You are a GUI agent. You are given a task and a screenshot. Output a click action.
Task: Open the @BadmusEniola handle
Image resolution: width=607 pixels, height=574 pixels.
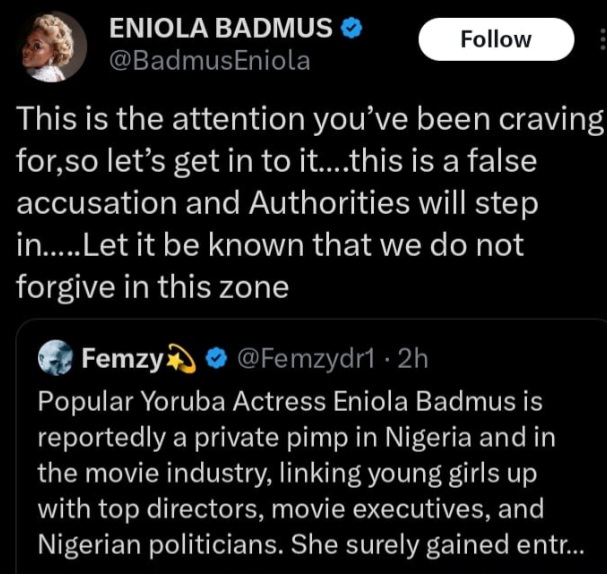[x=209, y=61]
